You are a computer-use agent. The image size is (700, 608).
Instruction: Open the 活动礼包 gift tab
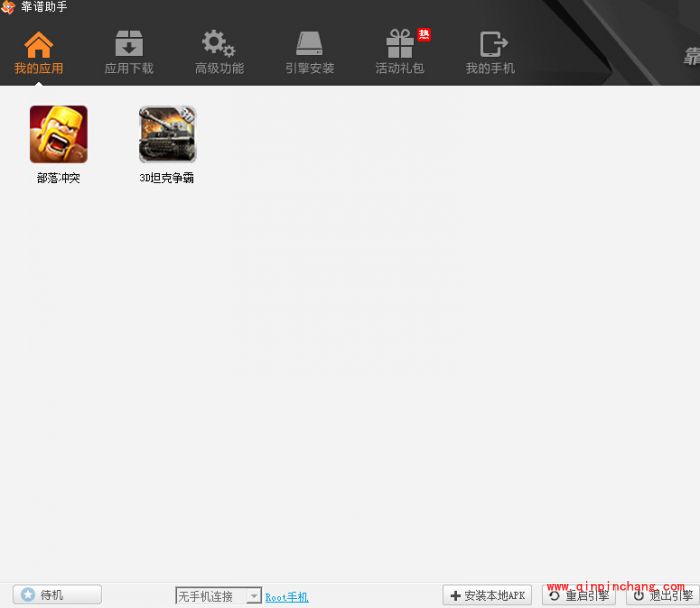(x=400, y=53)
